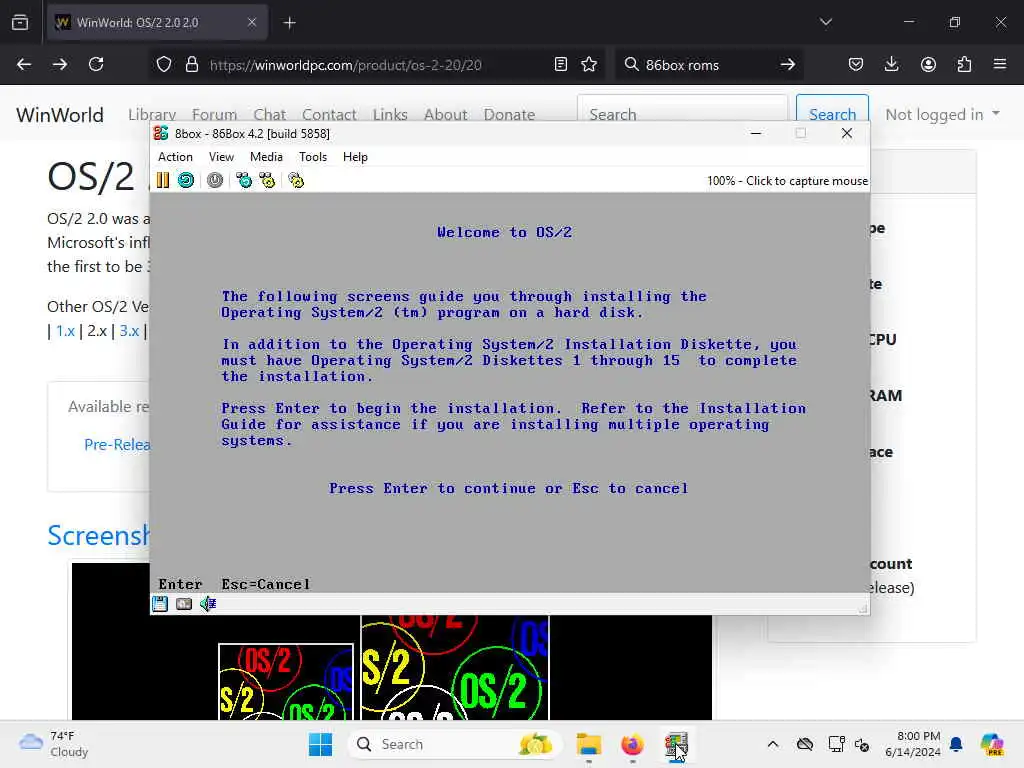The width and height of the screenshot is (1024, 768).
Task: Open Firefox hamburger application menu
Action: [x=1000, y=64]
